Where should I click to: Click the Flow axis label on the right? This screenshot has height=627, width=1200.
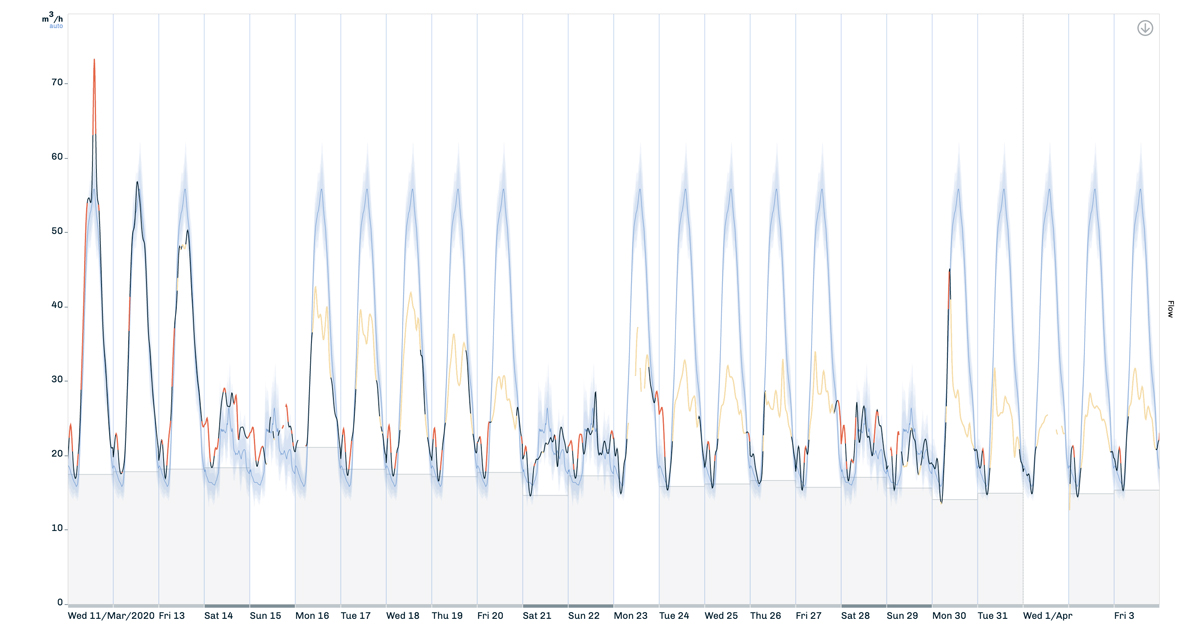(1170, 309)
